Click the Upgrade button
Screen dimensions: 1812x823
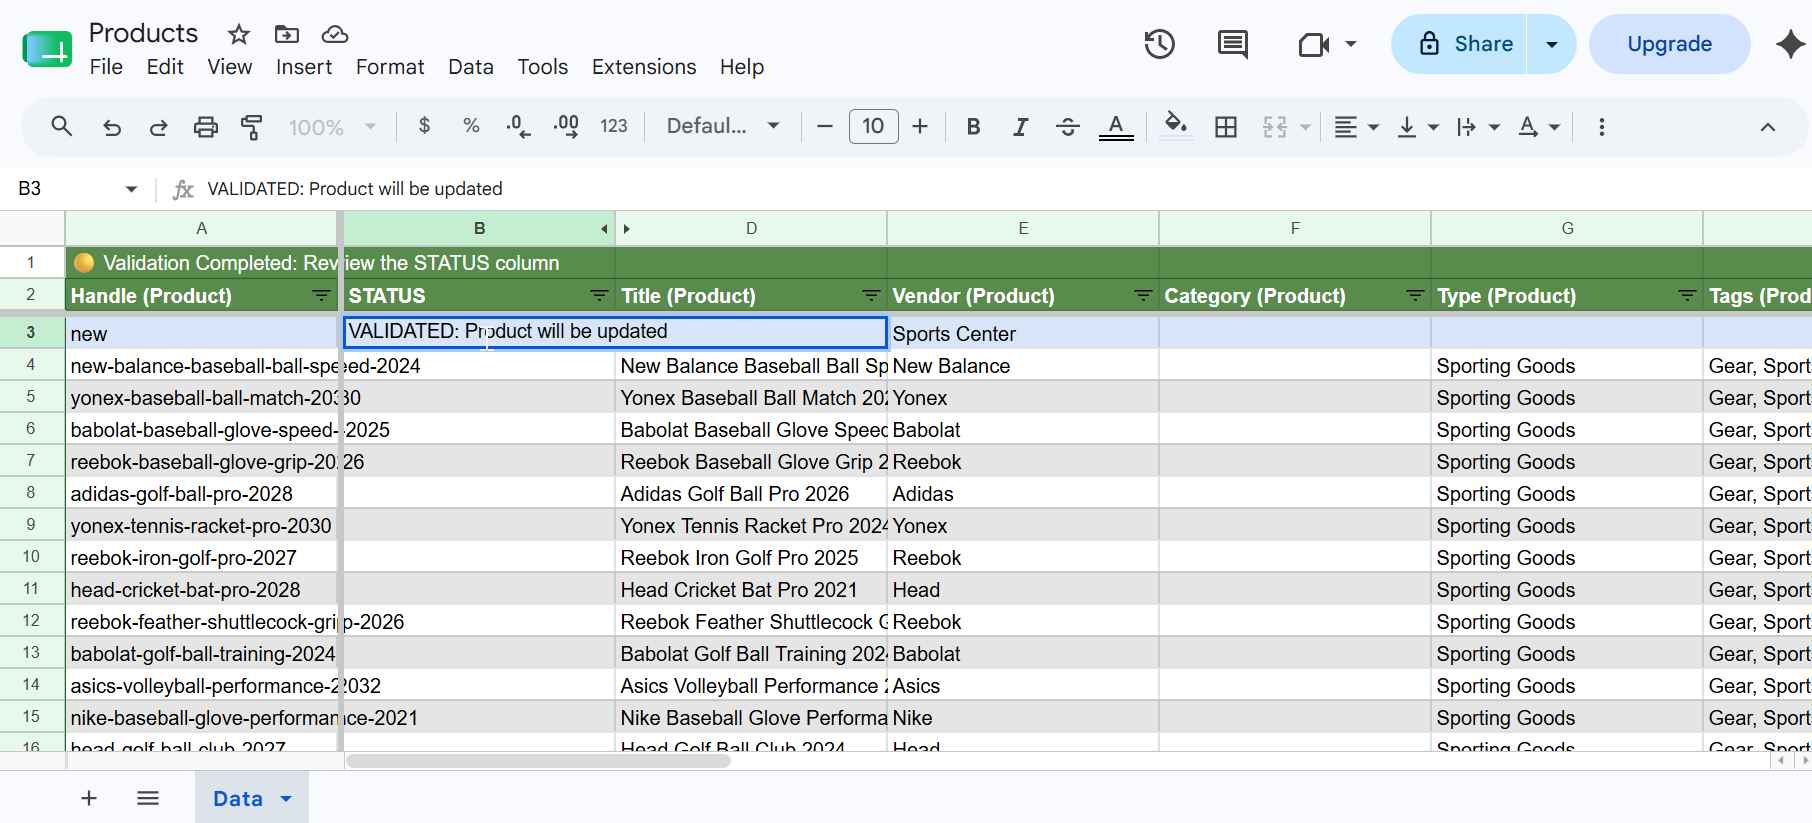point(1670,44)
